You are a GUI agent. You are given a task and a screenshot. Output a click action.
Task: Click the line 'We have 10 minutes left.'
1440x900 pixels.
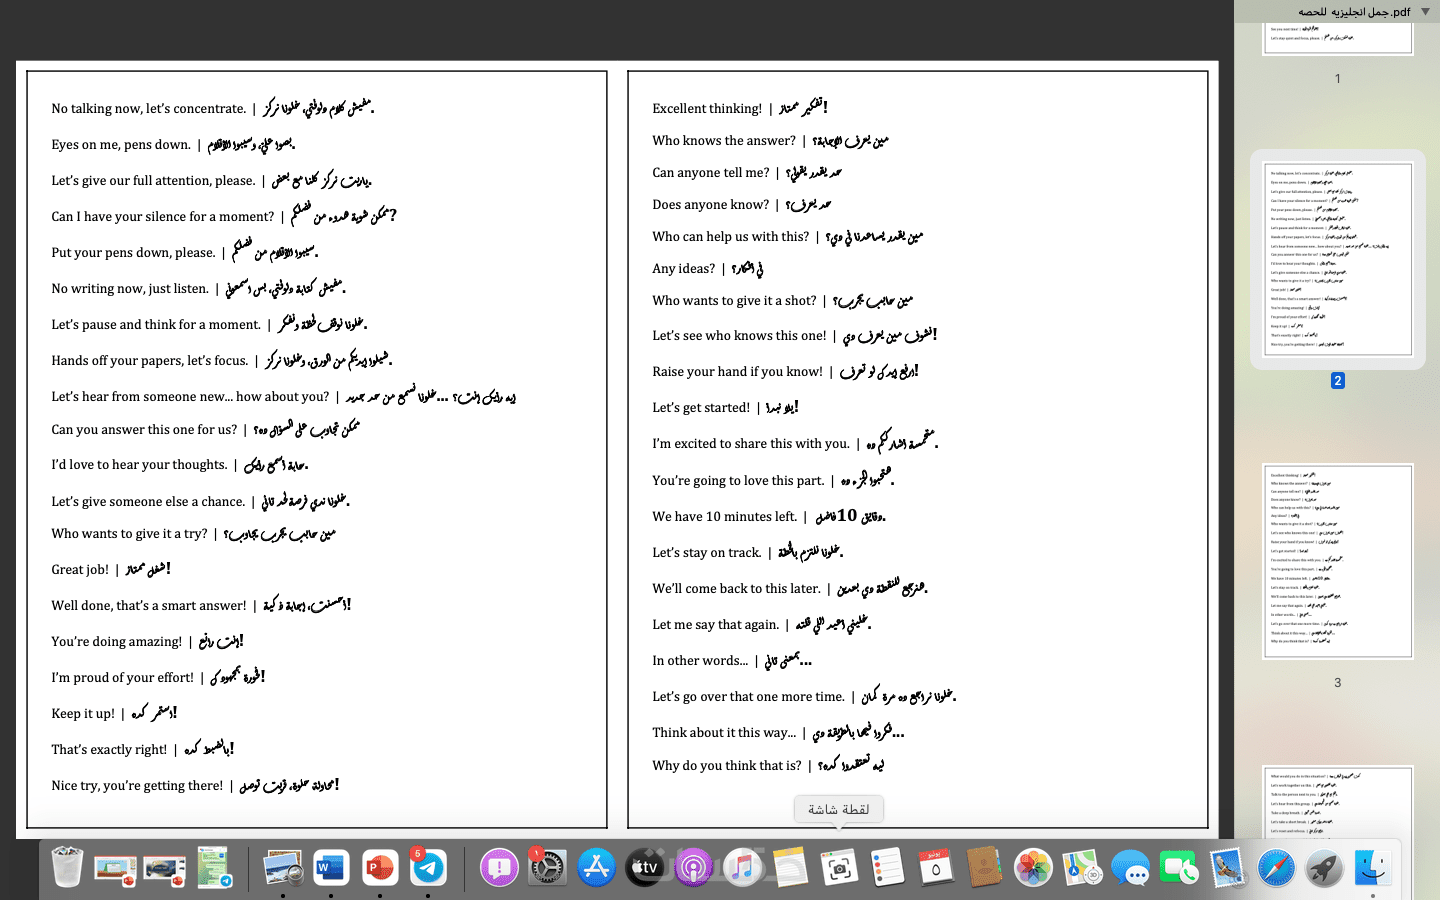725,517
